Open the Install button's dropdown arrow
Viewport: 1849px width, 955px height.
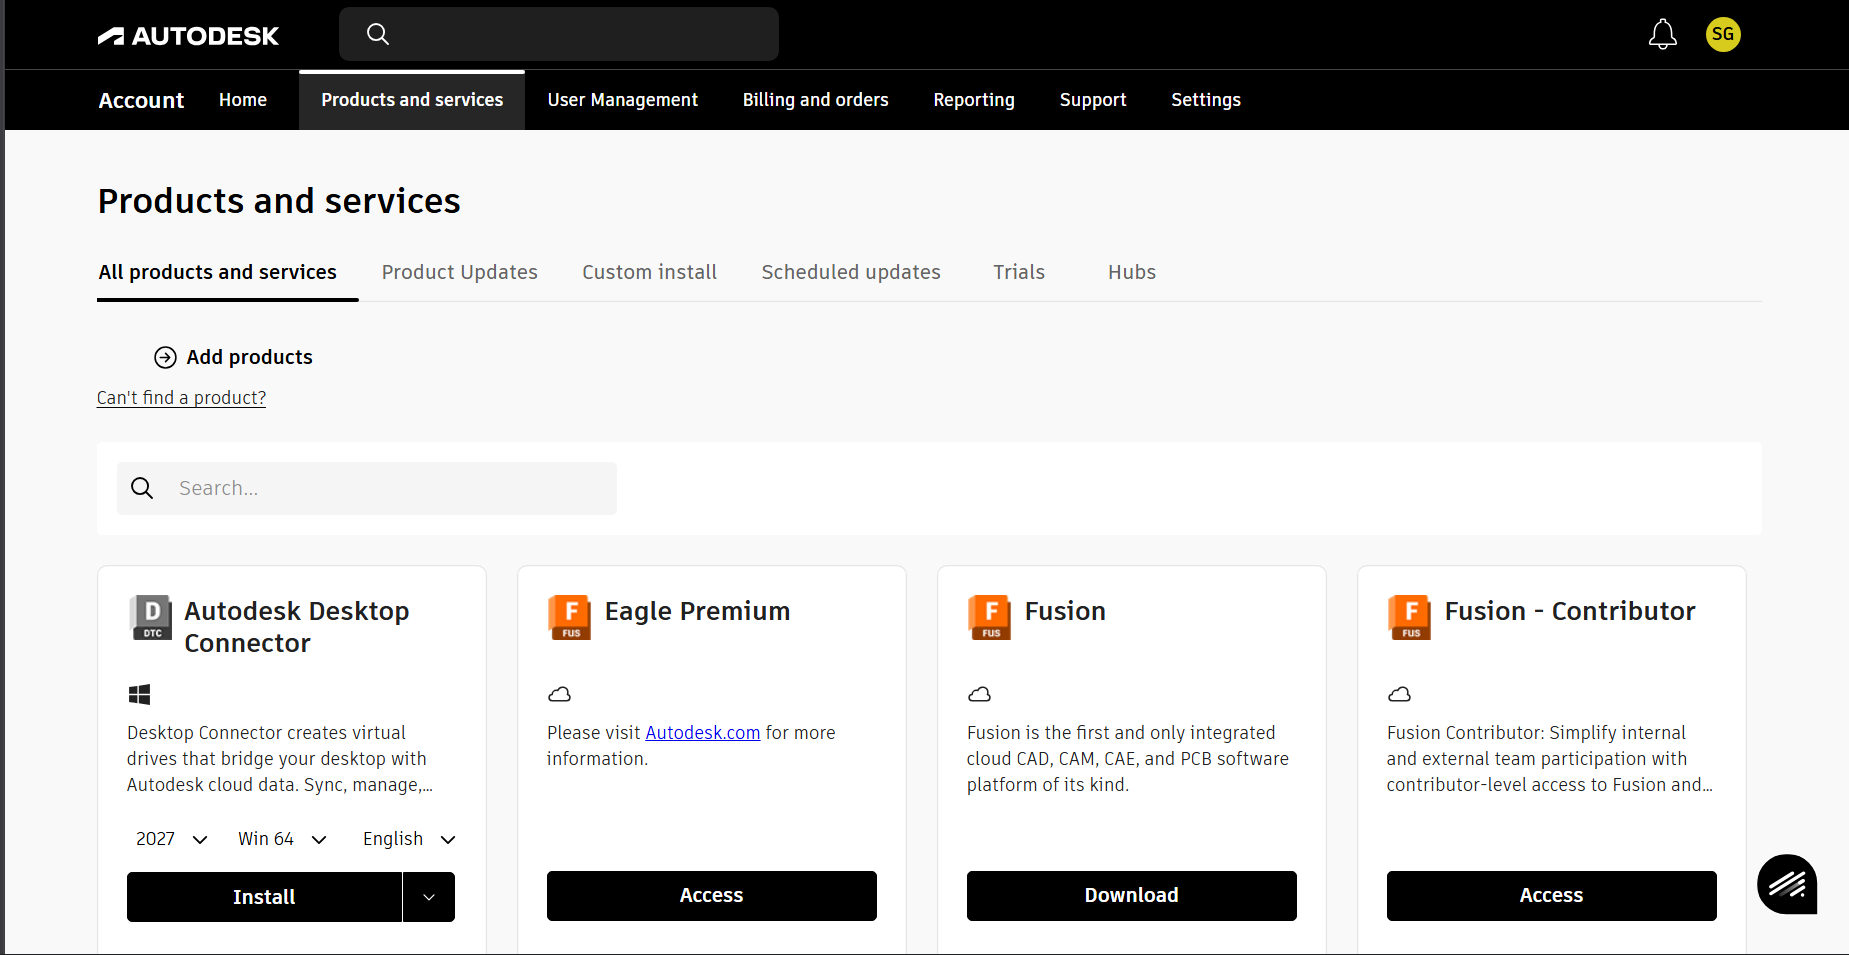point(429,897)
